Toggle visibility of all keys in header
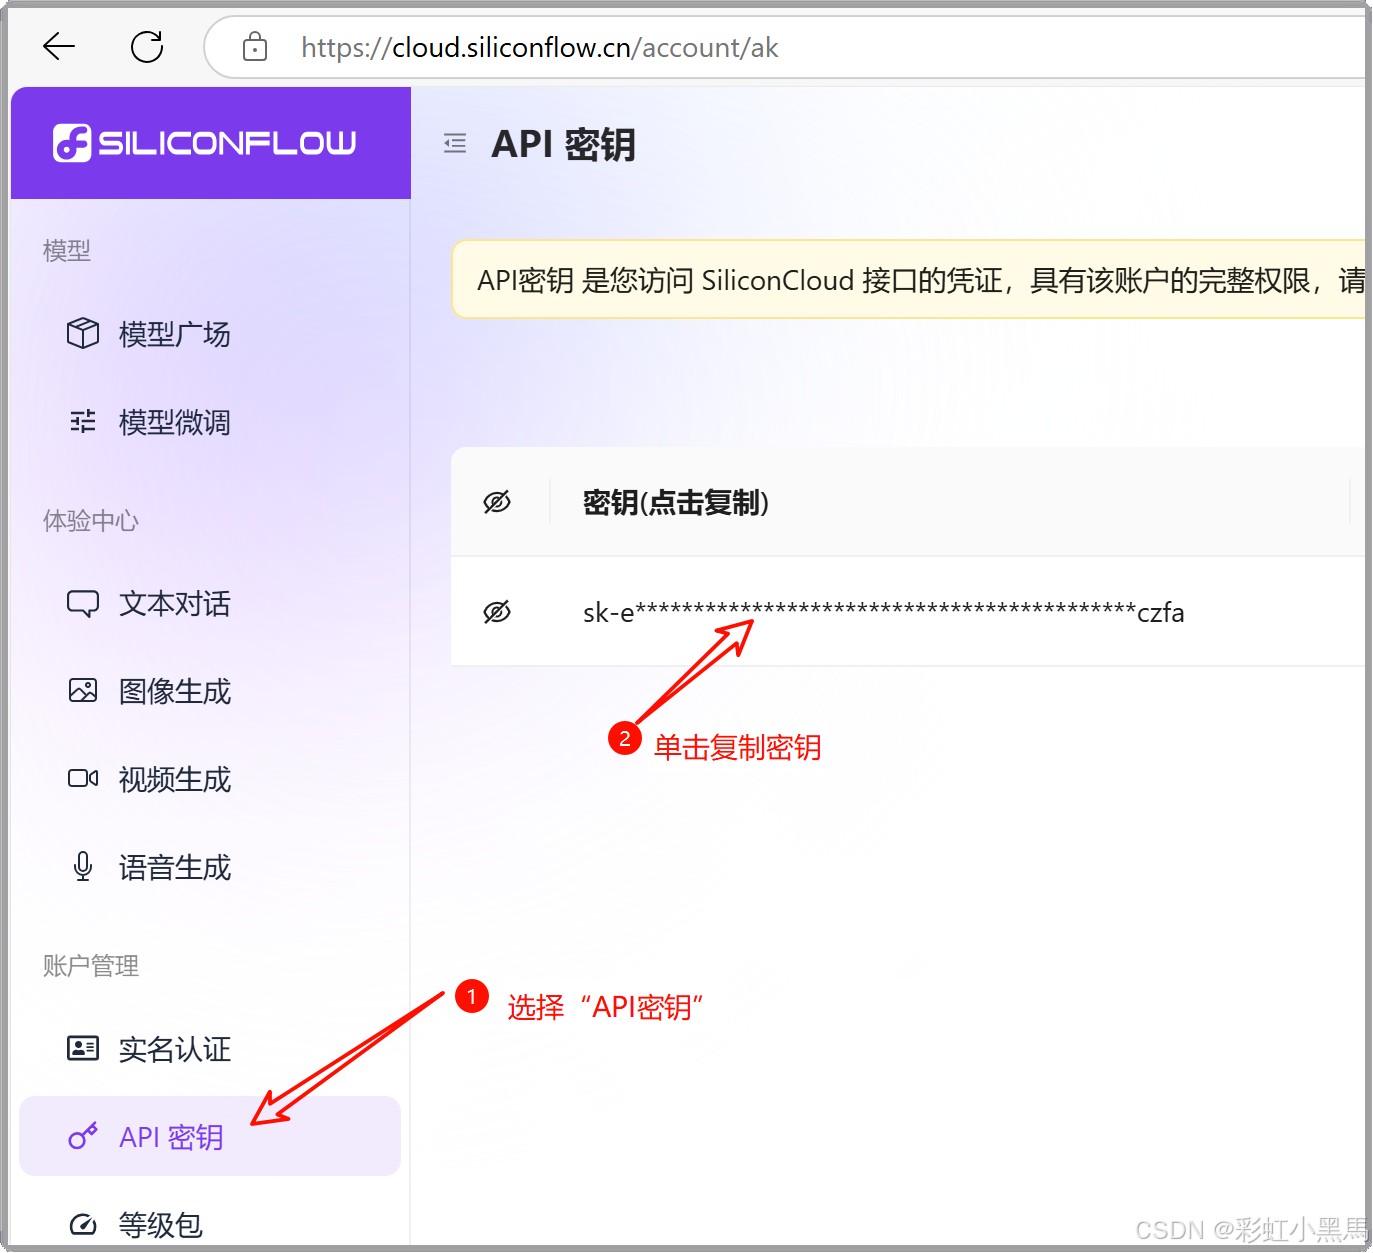The height and width of the screenshot is (1253, 1373). (497, 502)
